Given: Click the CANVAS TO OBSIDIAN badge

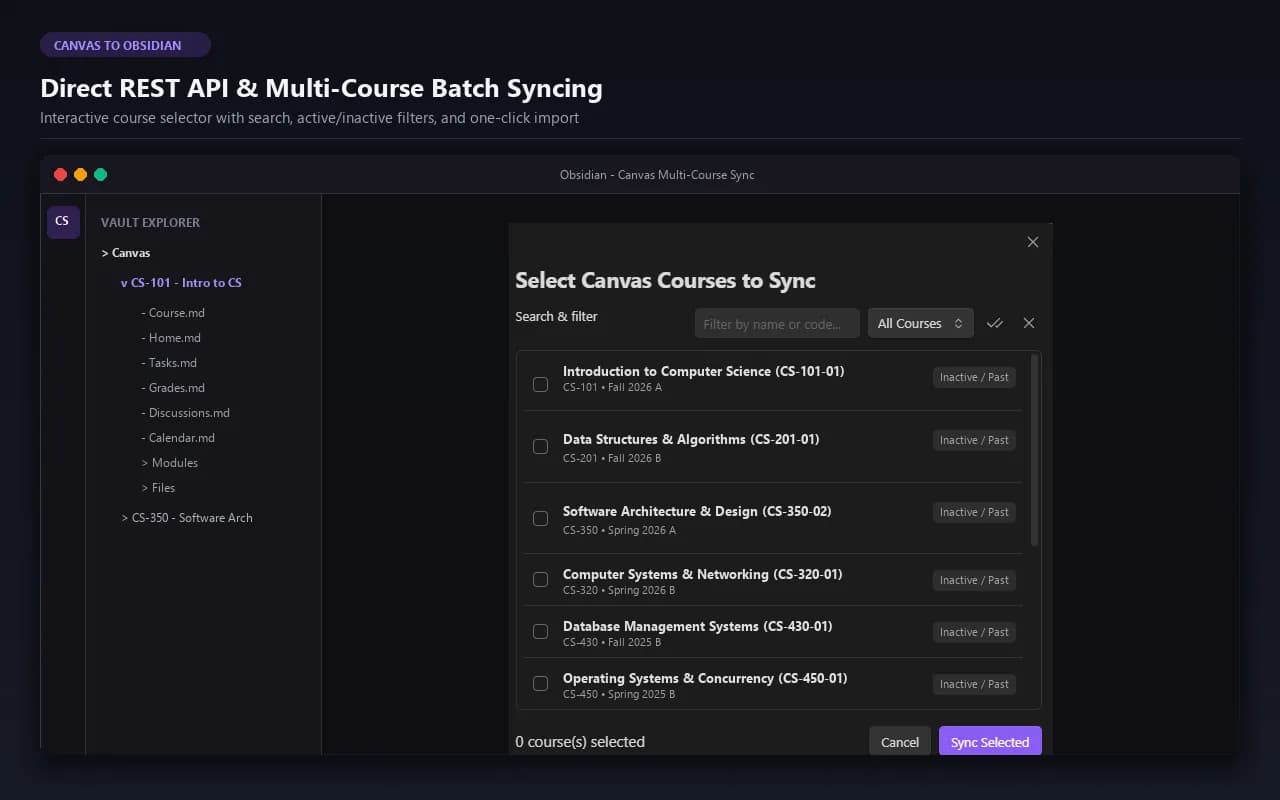Looking at the screenshot, I should pos(125,45).
